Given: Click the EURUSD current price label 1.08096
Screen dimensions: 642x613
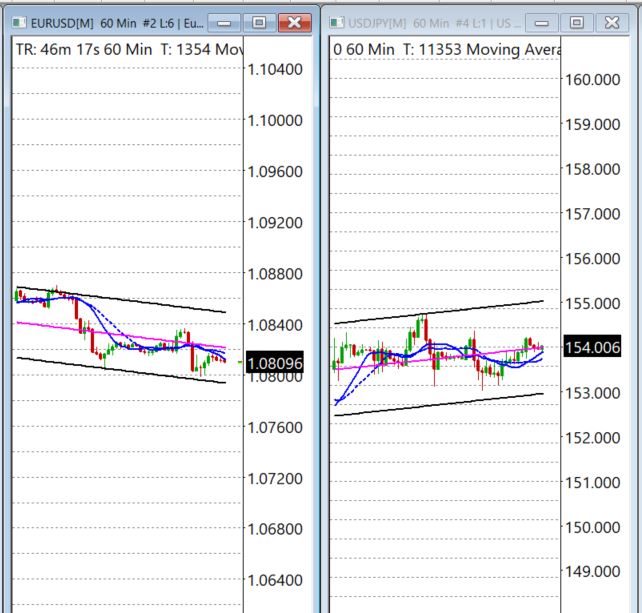Looking at the screenshot, I should (275, 363).
